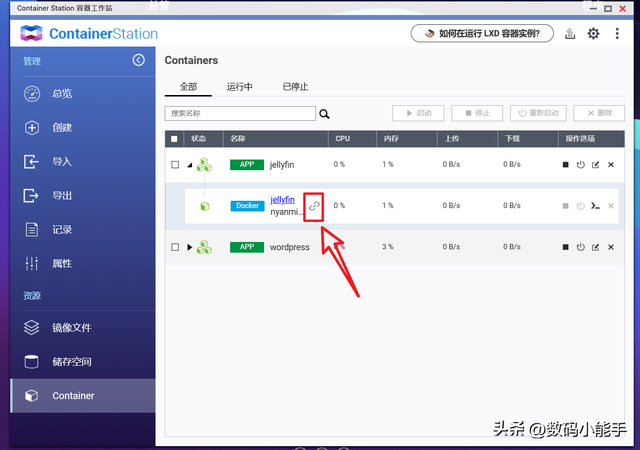Viewport: 640px width, 450px height.
Task: Click wordpress APP cluster status icon
Action: point(204,247)
